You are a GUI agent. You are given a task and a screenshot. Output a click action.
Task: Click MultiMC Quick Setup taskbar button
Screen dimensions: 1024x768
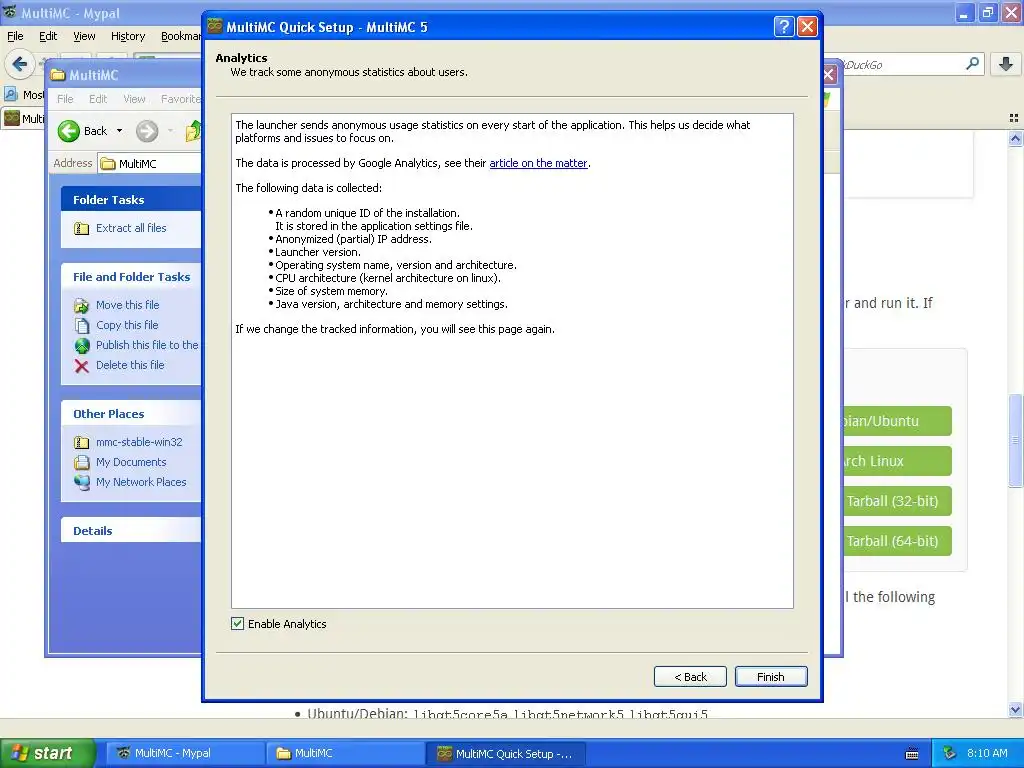point(505,754)
